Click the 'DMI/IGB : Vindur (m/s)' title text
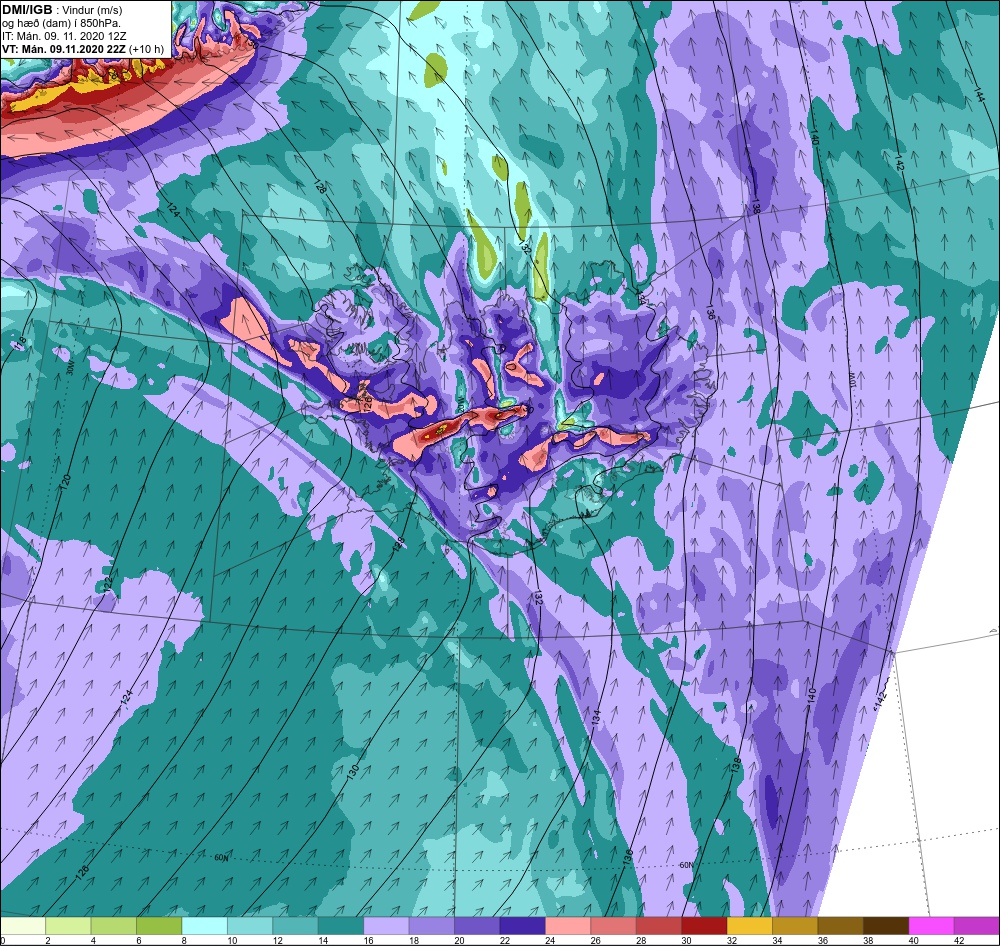The height and width of the screenshot is (946, 1000). click(62, 10)
